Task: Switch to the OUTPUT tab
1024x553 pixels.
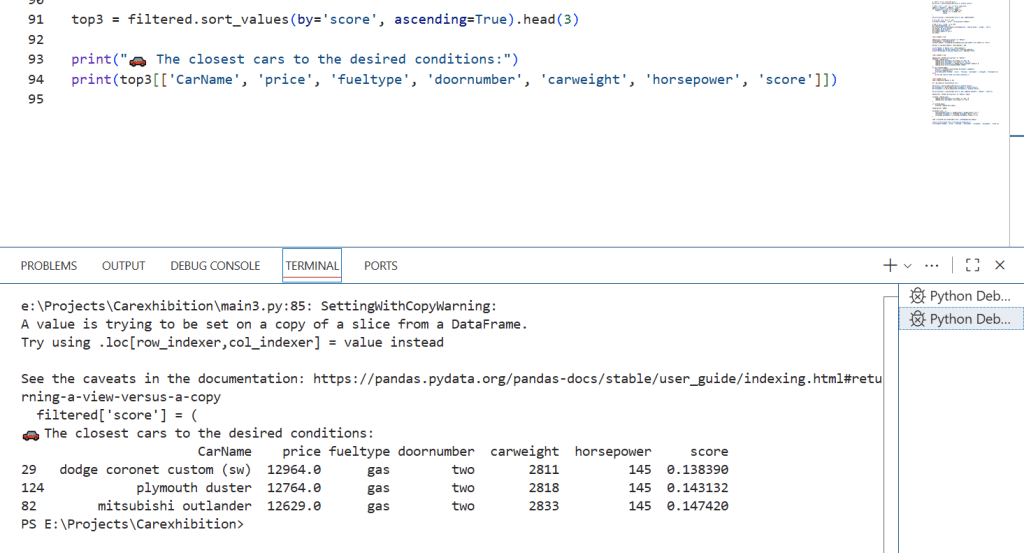Action: click(x=123, y=266)
